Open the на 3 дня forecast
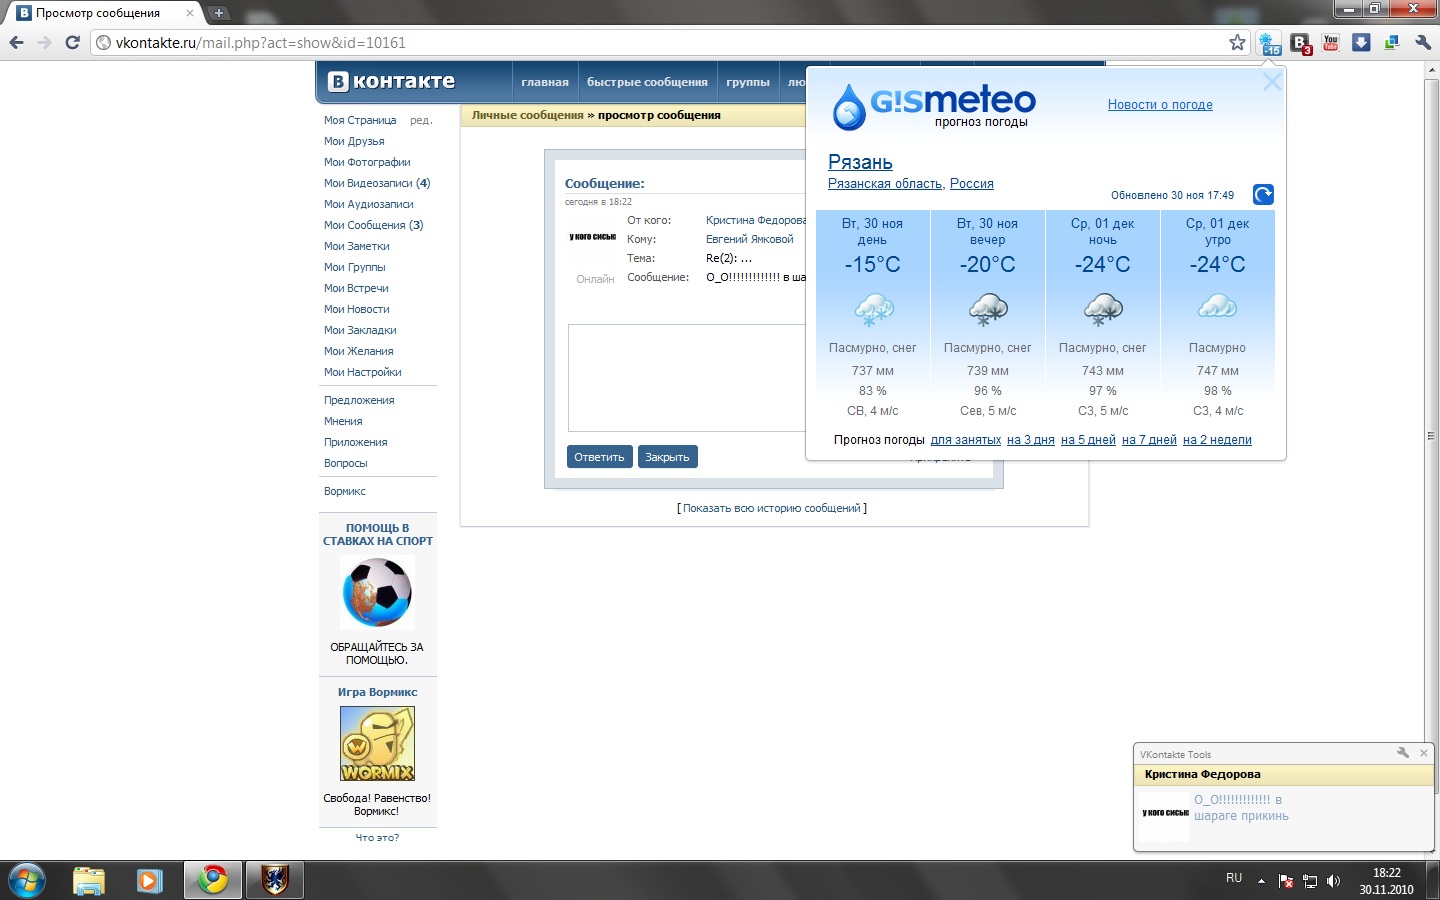The height and width of the screenshot is (900, 1440). 1031,440
